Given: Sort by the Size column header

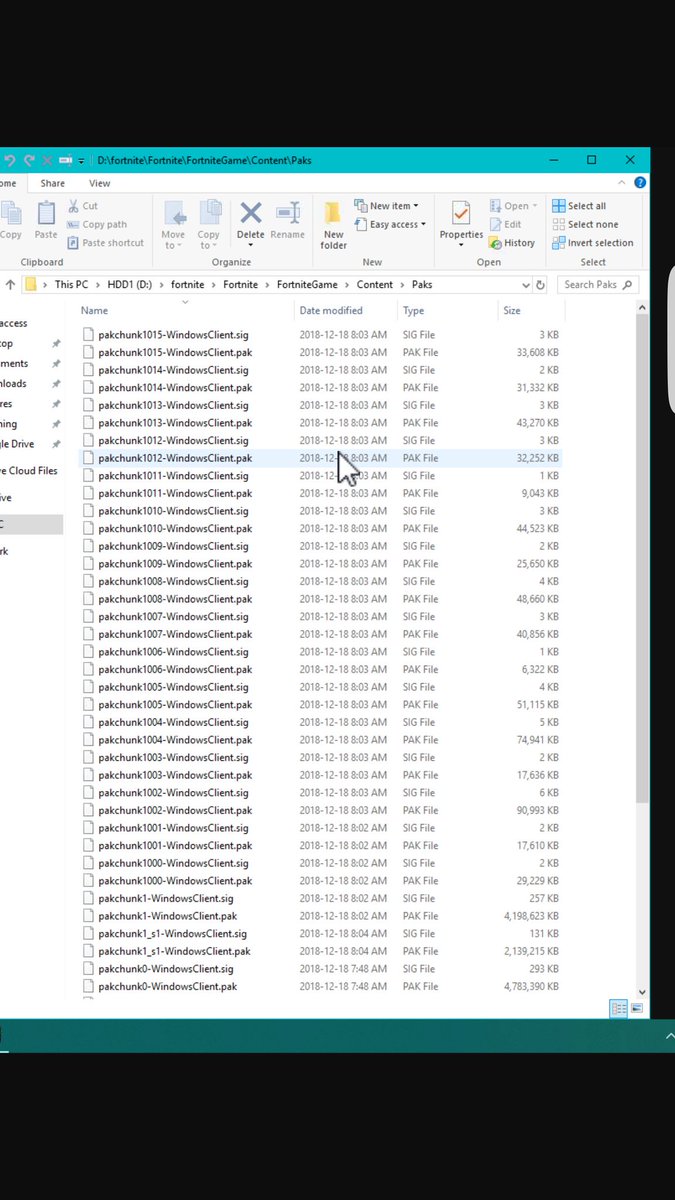Looking at the screenshot, I should [531, 311].
